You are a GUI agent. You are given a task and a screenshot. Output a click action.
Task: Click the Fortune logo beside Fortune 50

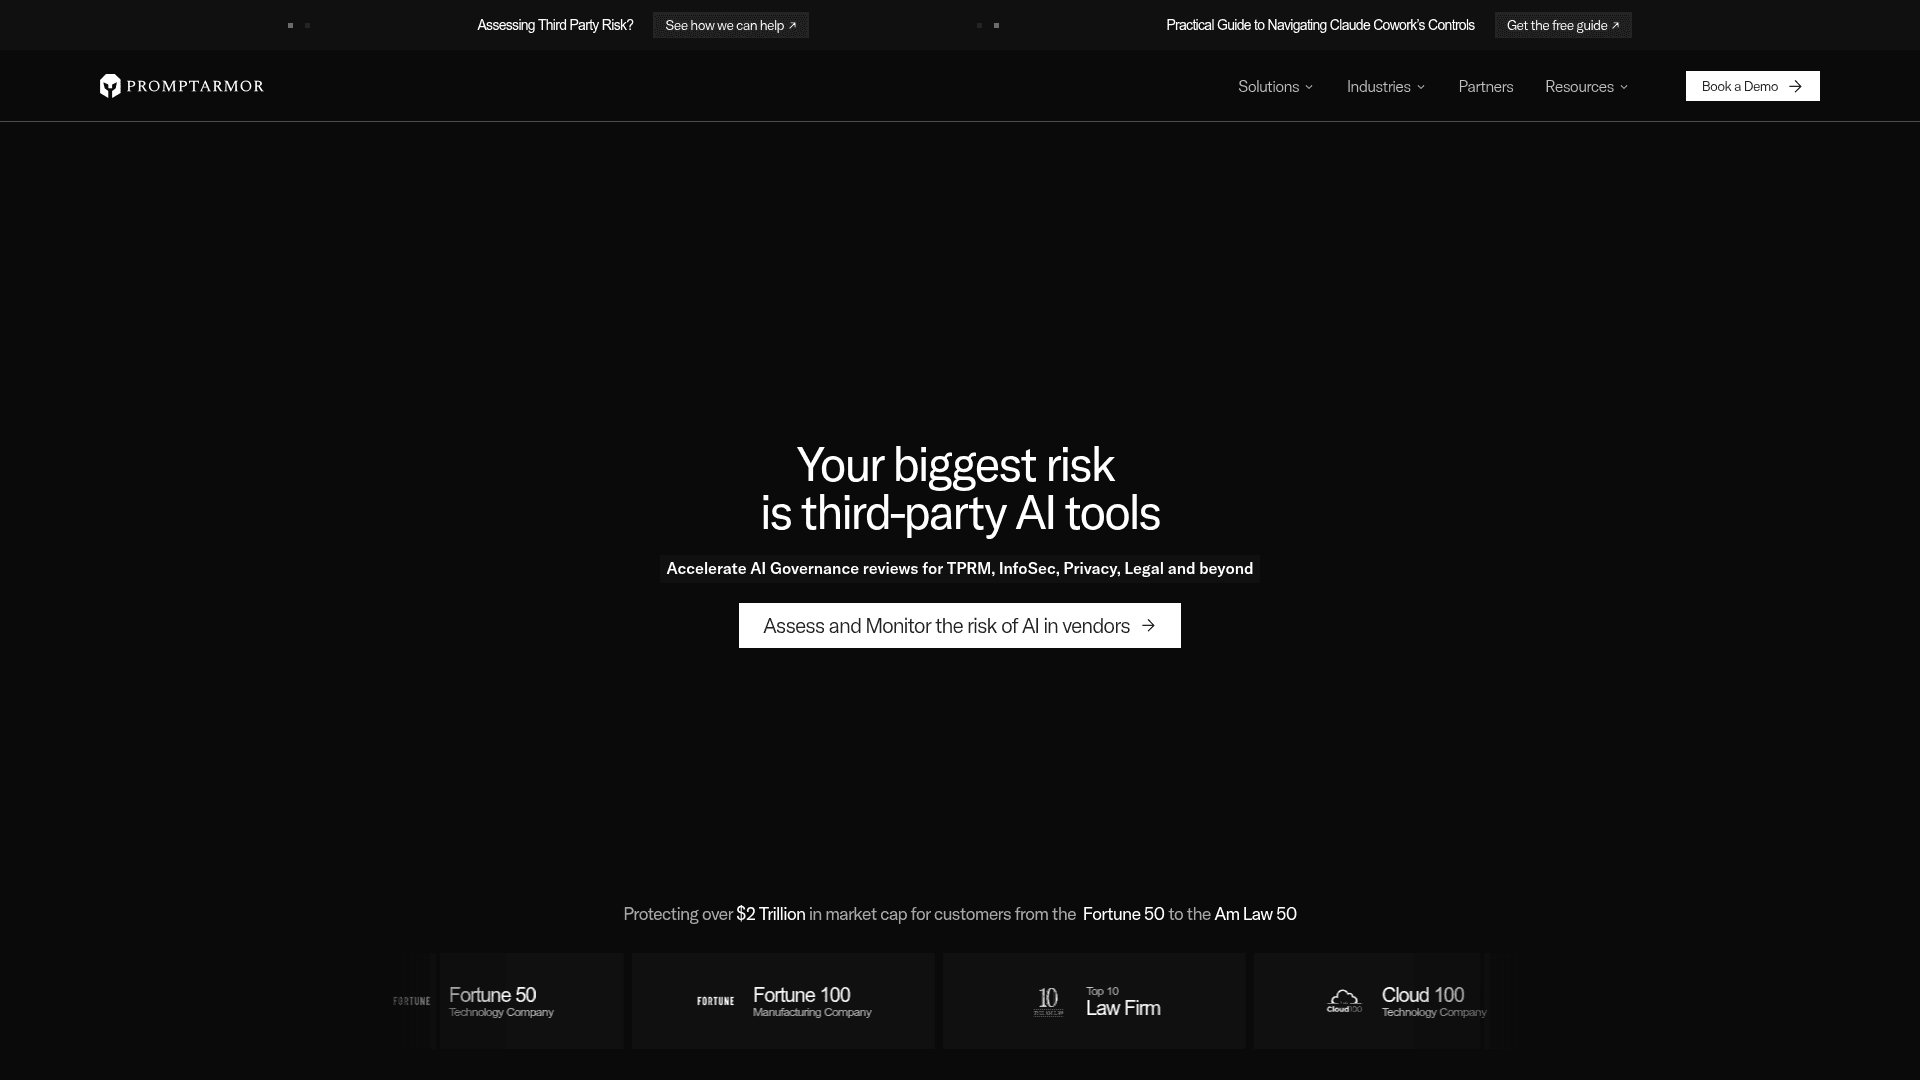(411, 1001)
